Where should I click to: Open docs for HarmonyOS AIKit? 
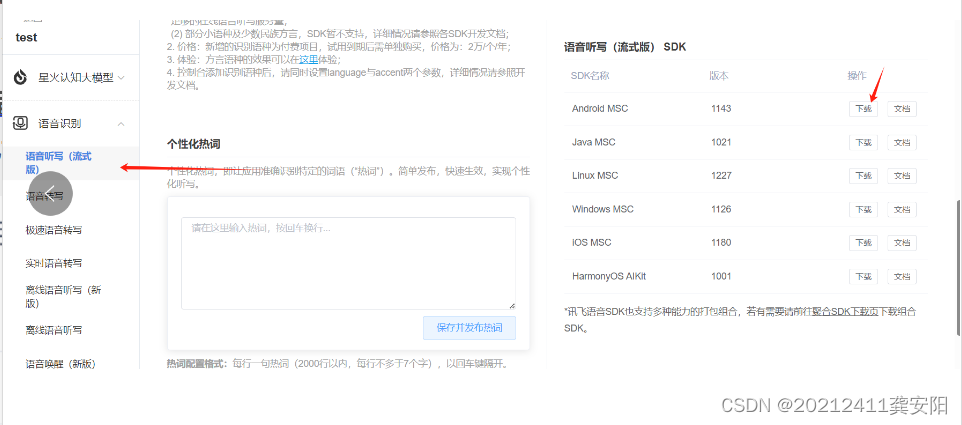click(902, 276)
